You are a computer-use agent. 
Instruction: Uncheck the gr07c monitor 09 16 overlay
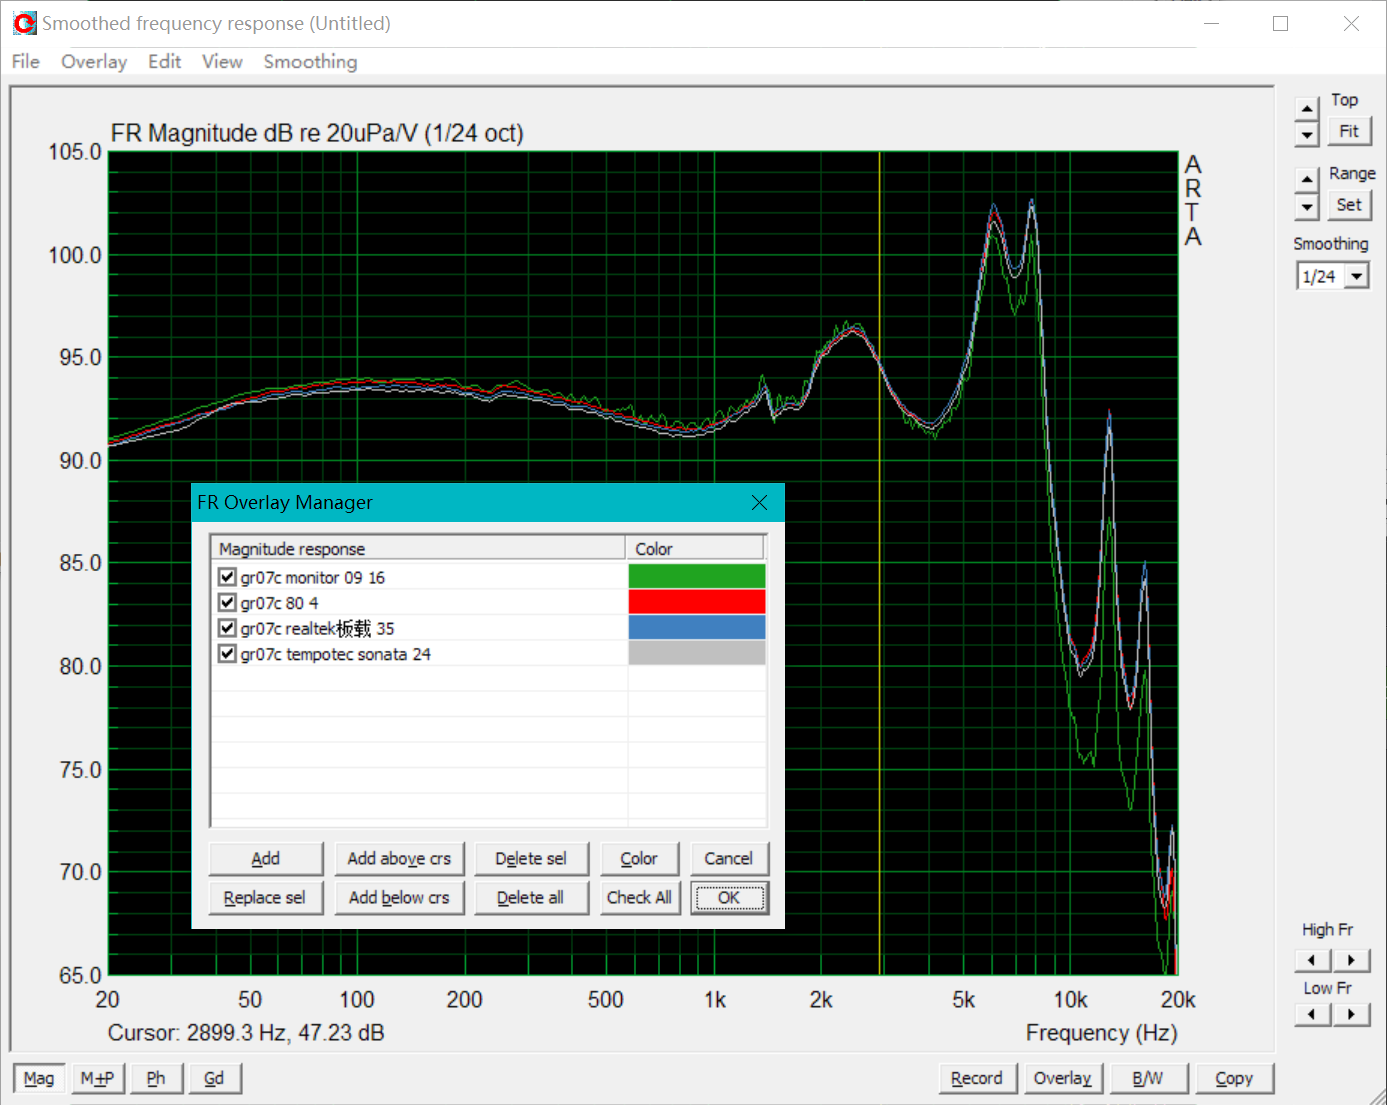coord(226,576)
